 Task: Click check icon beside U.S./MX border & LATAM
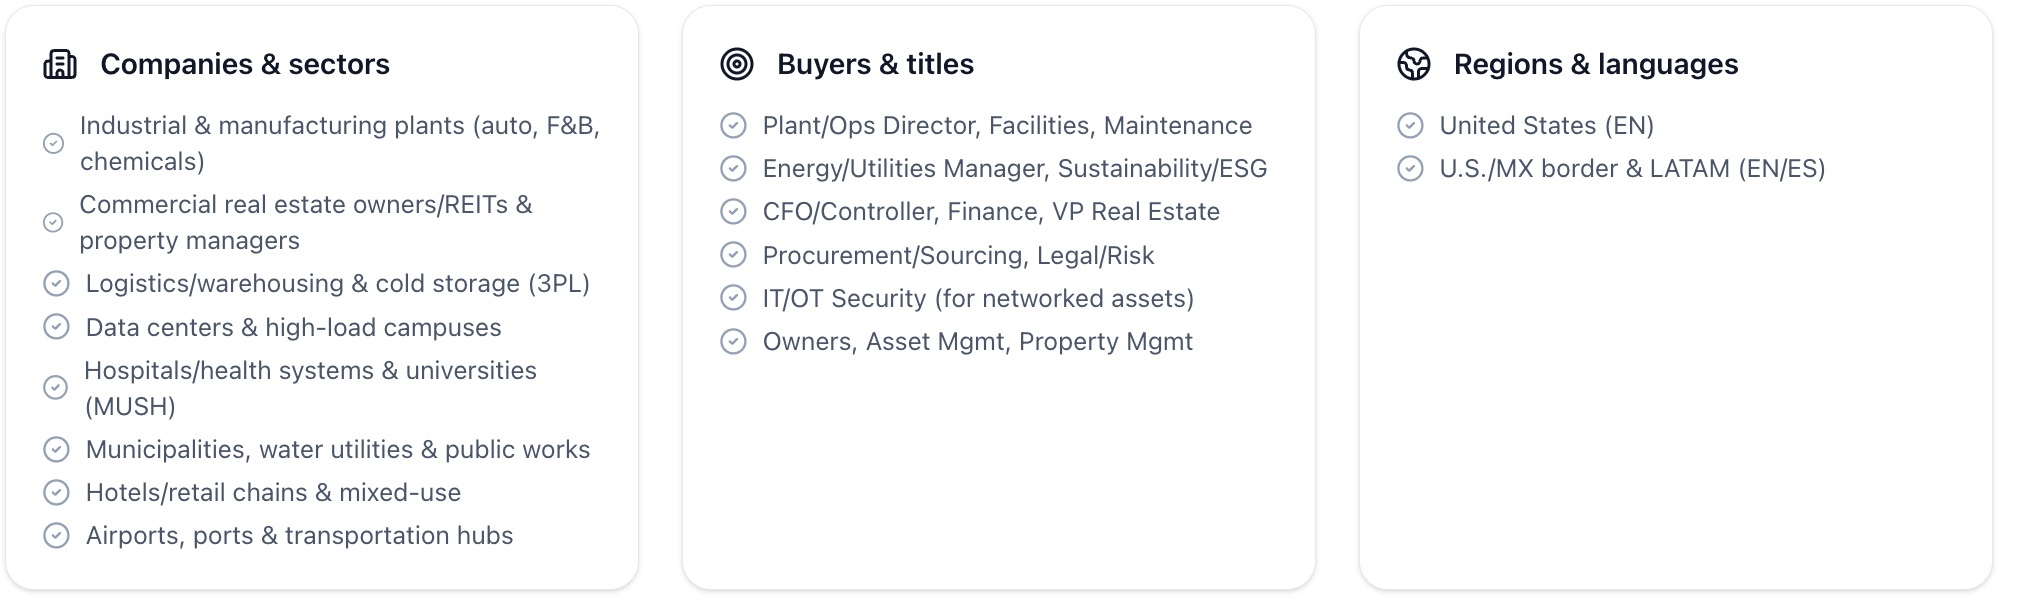tap(1410, 169)
